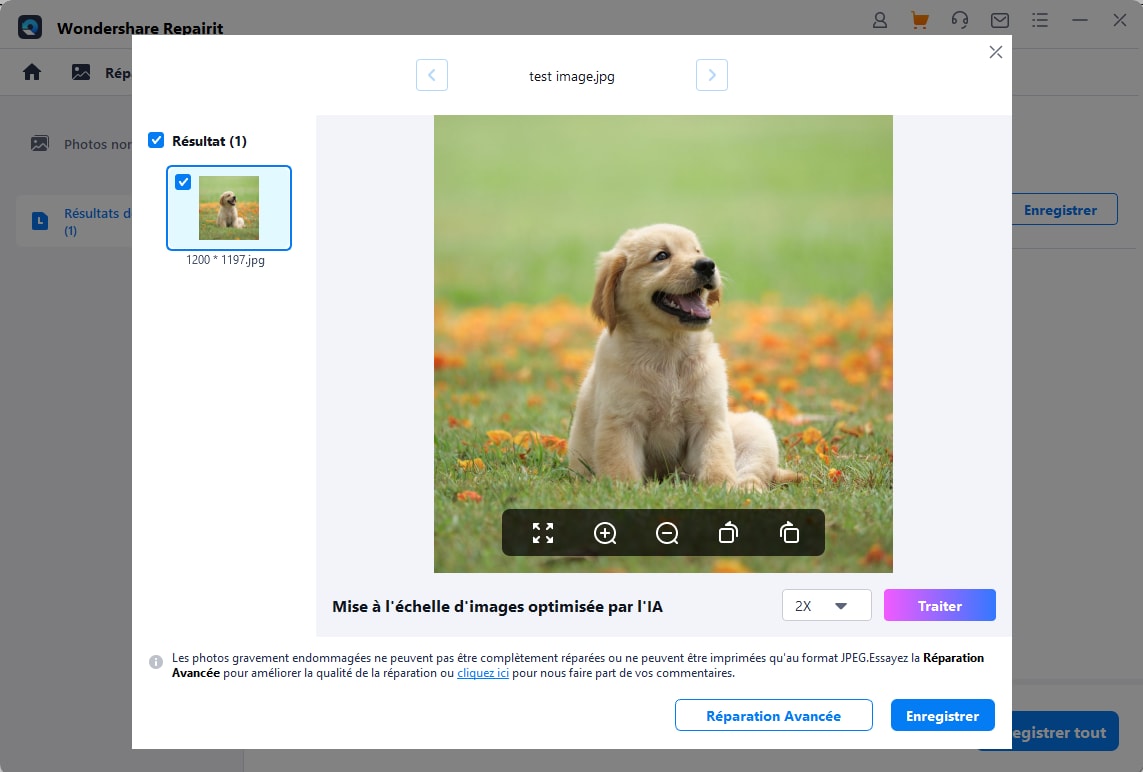Open the user account icon
Viewport: 1143px width, 772px height.
(880, 20)
